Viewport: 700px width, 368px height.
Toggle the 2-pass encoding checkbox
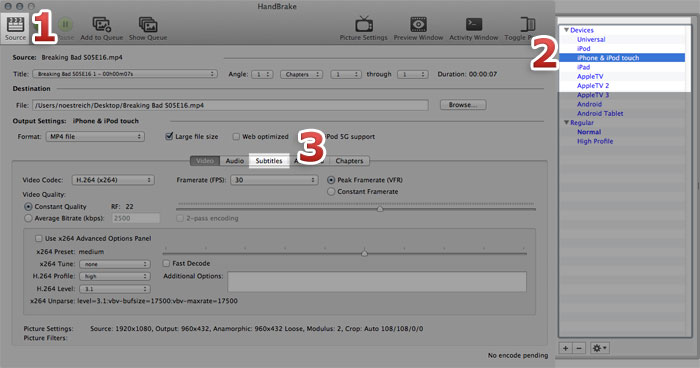[180, 218]
